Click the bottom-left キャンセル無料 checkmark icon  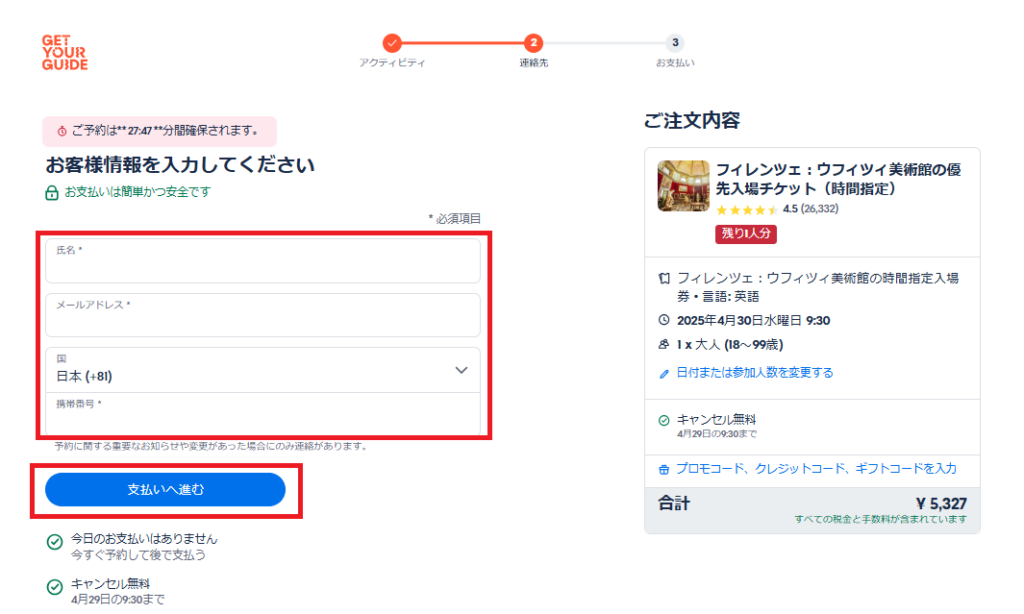point(55,587)
